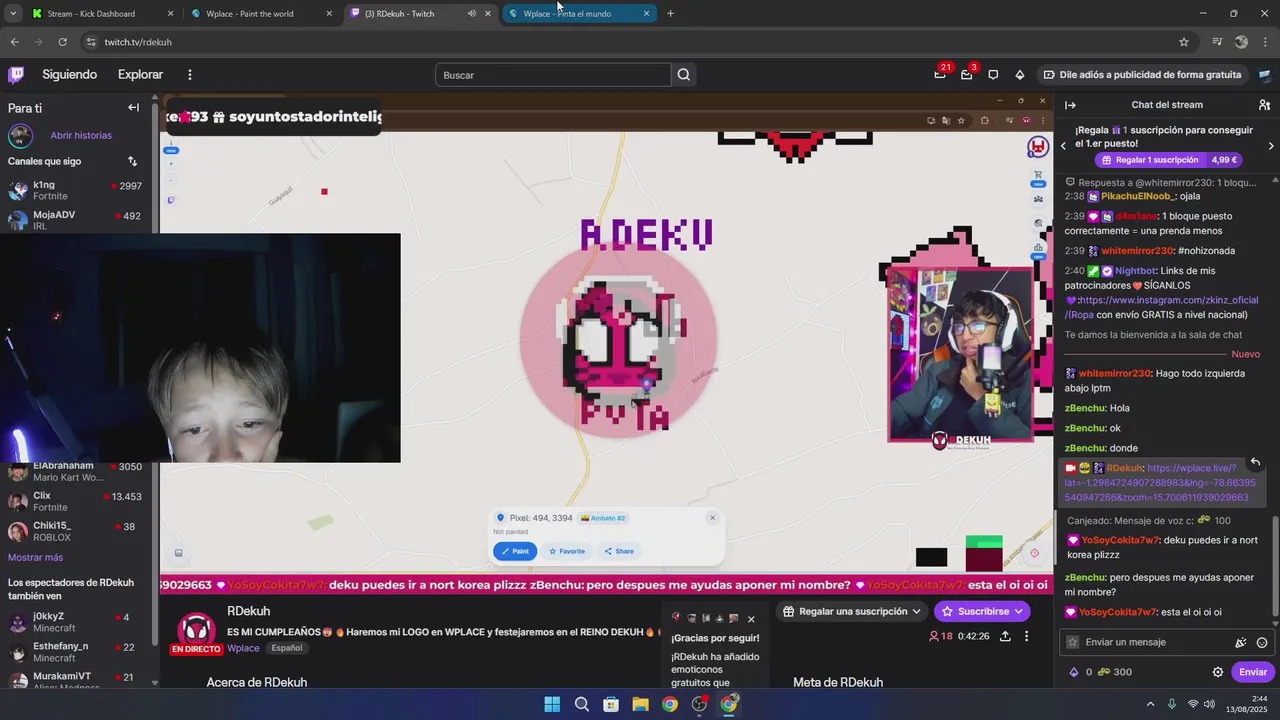Open the stream more options beside share
This screenshot has width=1280, height=720.
click(x=1026, y=636)
